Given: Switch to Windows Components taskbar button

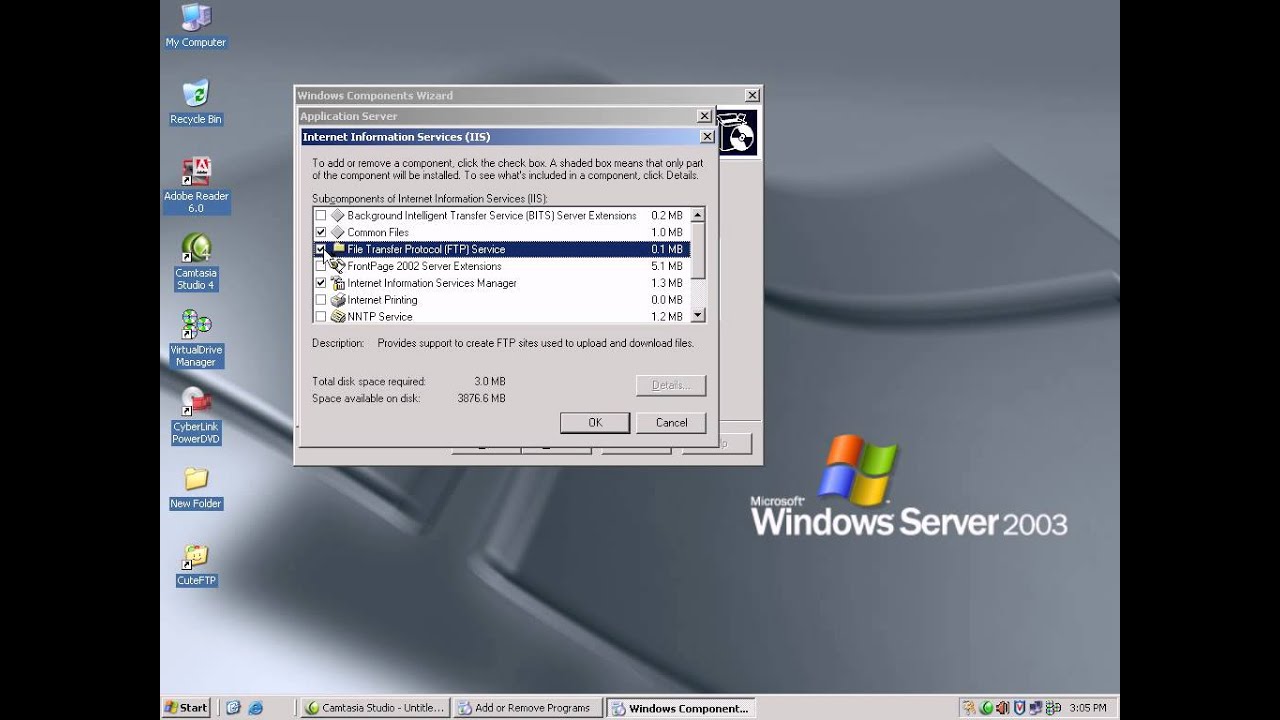Looking at the screenshot, I should pyautogui.click(x=681, y=708).
